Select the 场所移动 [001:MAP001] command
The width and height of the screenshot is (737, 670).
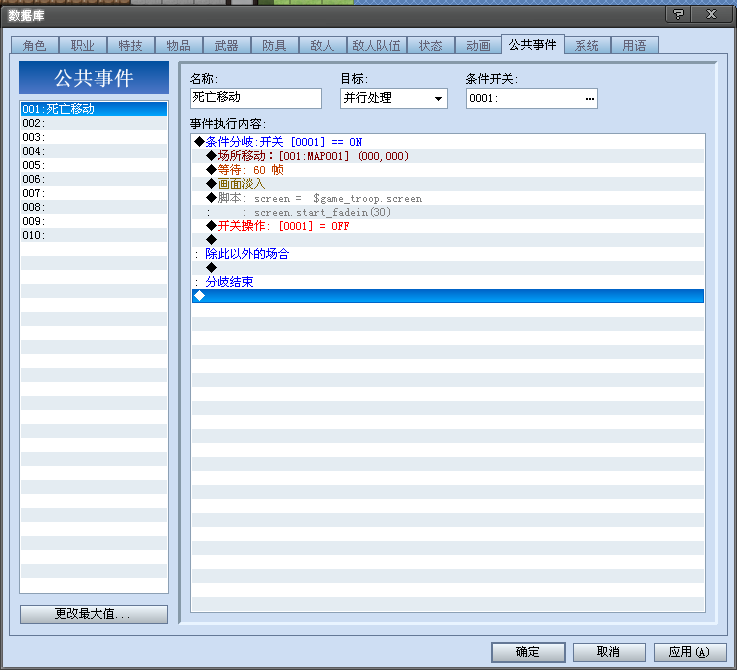[x=448, y=156]
